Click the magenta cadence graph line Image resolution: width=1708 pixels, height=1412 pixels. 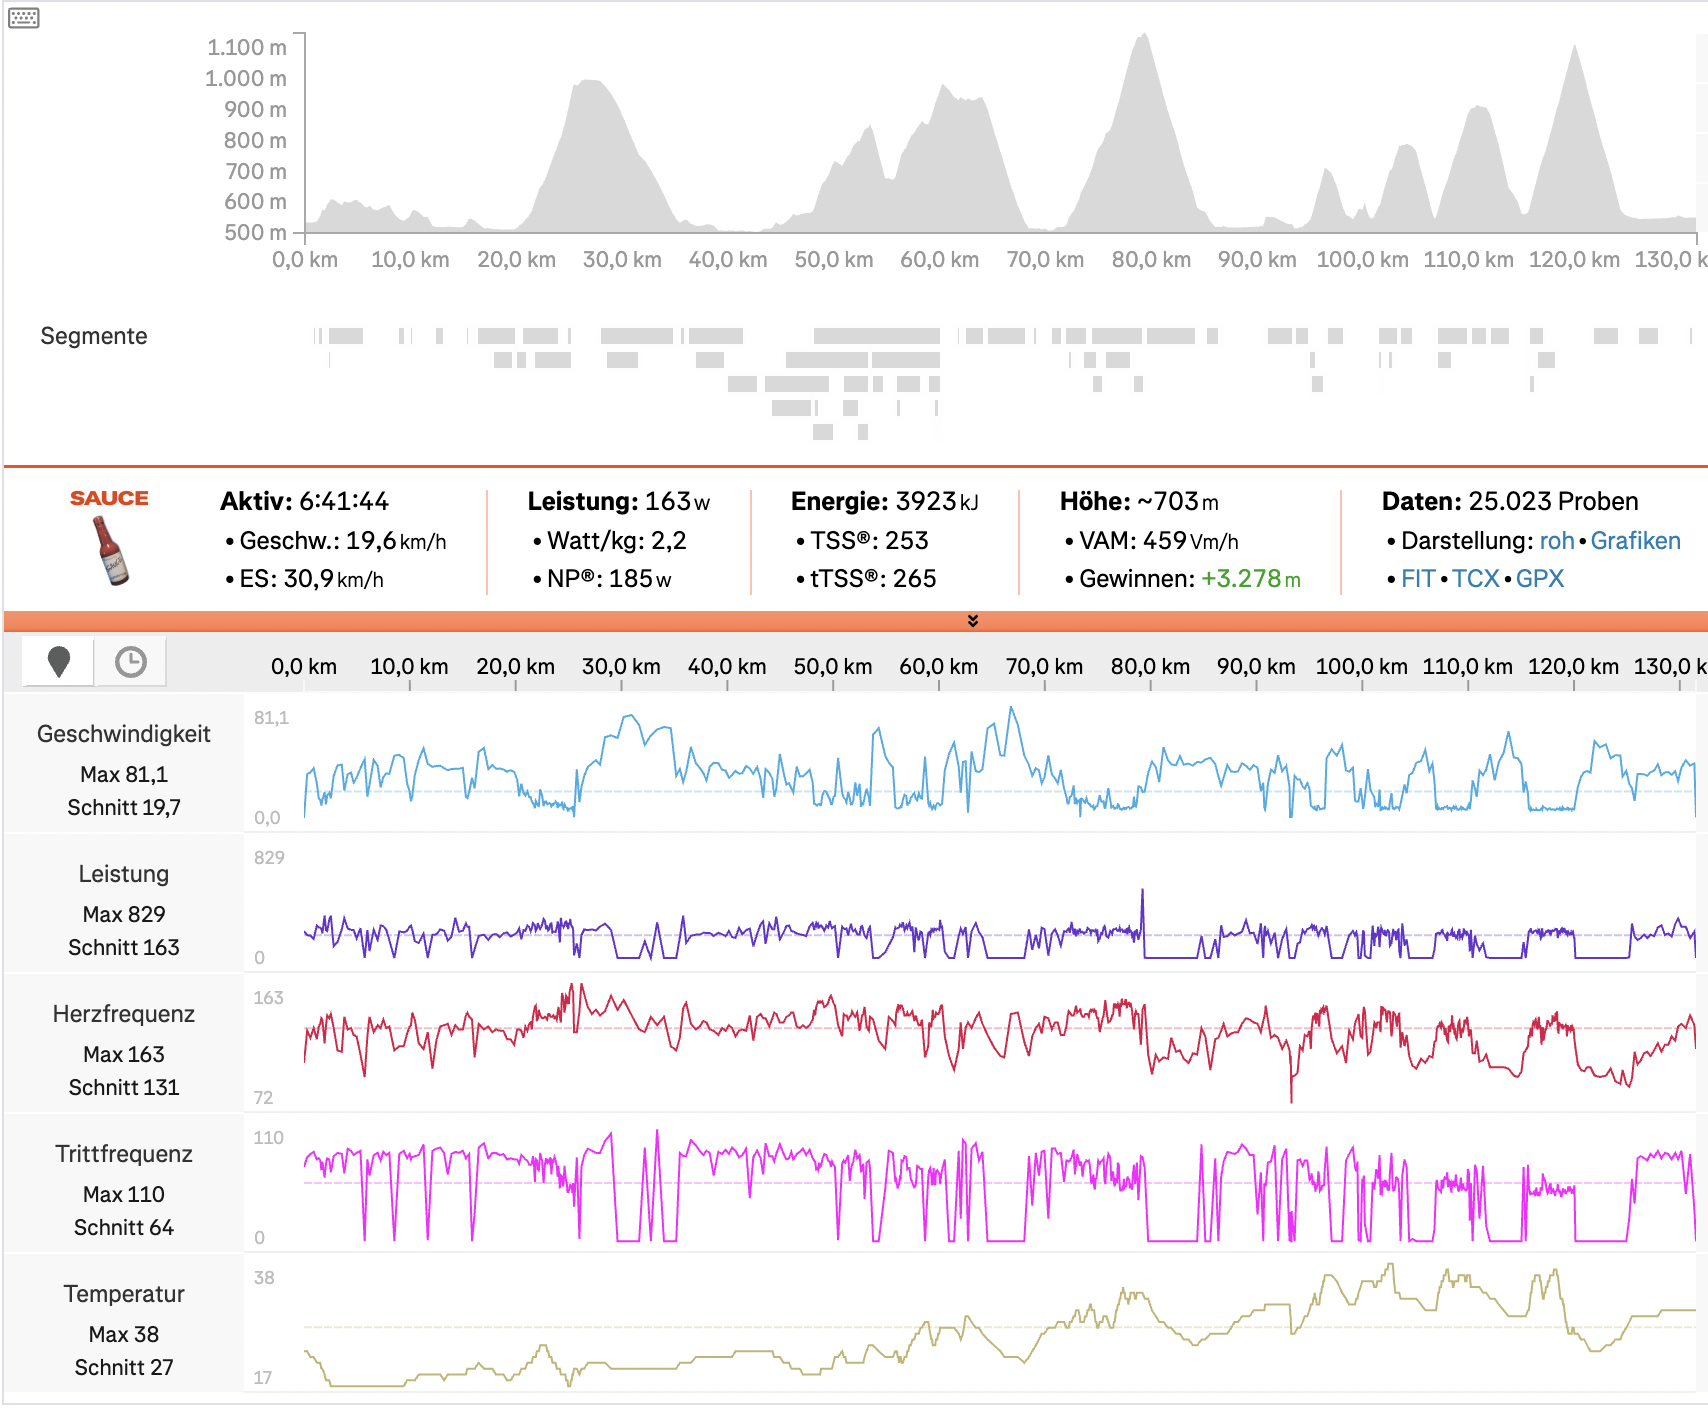tap(1000, 1186)
